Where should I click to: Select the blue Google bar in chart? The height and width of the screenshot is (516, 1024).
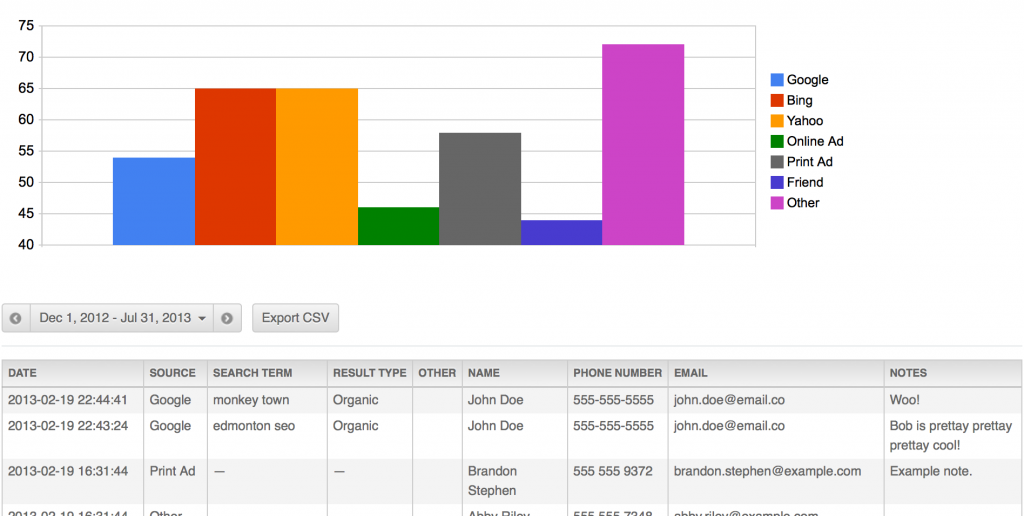tap(153, 201)
